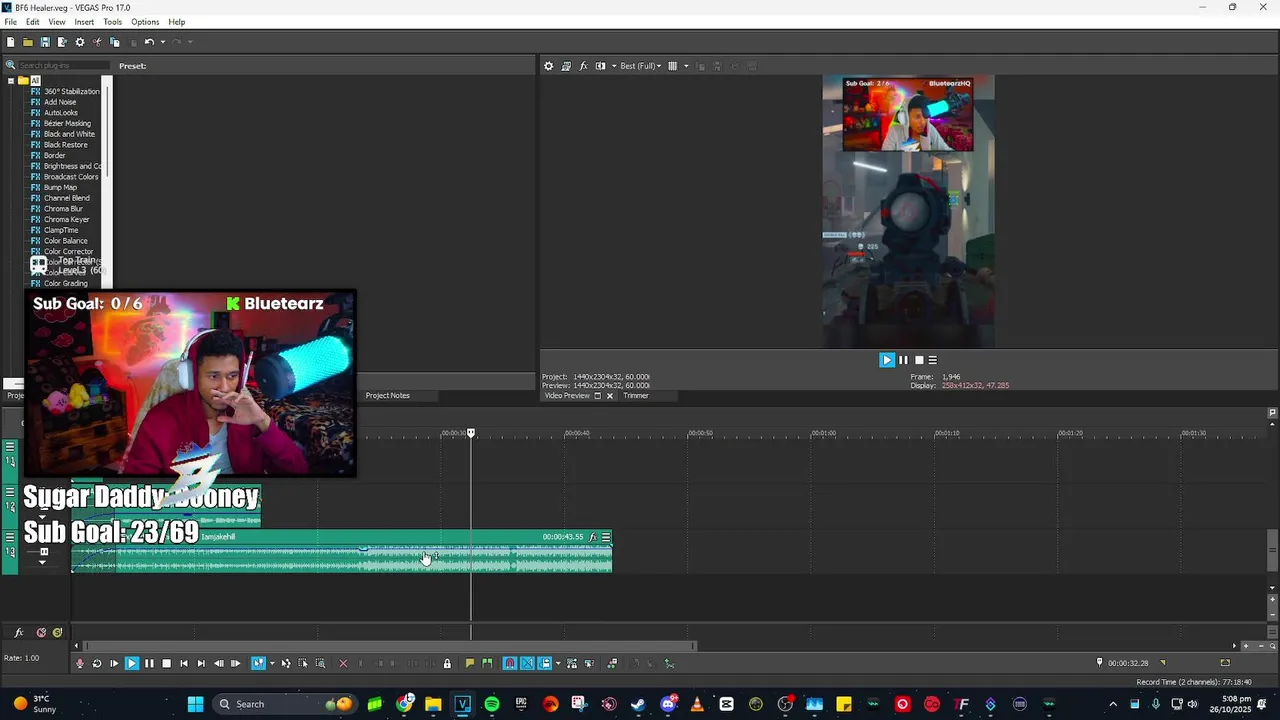
Task: Delete the selected event with red X
Action: pyautogui.click(x=343, y=663)
